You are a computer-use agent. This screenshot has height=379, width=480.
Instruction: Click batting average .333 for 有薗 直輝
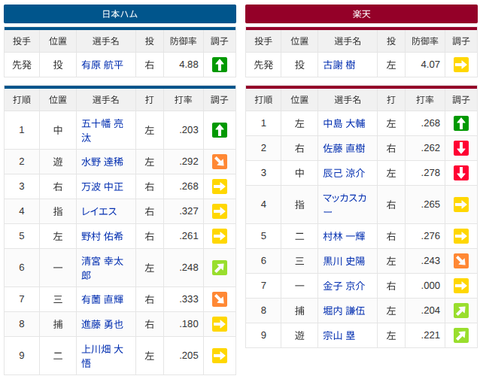click(x=189, y=299)
